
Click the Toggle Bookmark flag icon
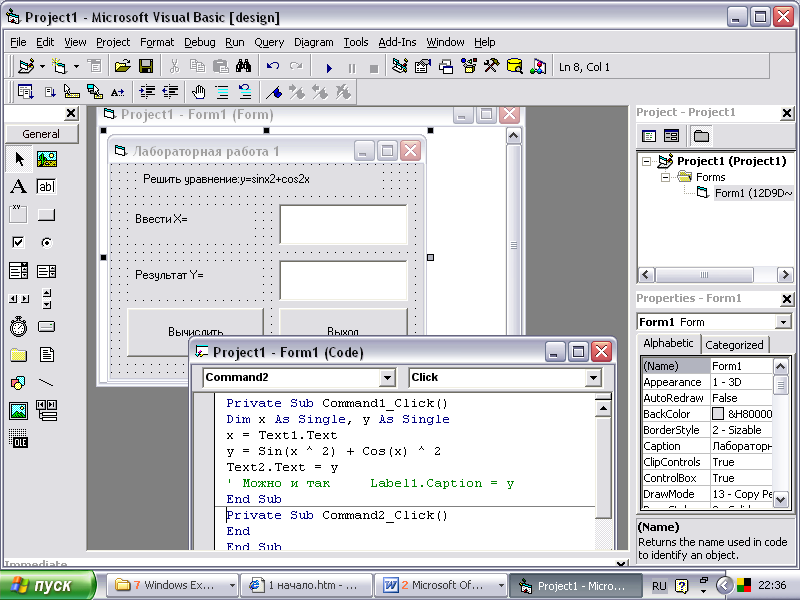[274, 92]
